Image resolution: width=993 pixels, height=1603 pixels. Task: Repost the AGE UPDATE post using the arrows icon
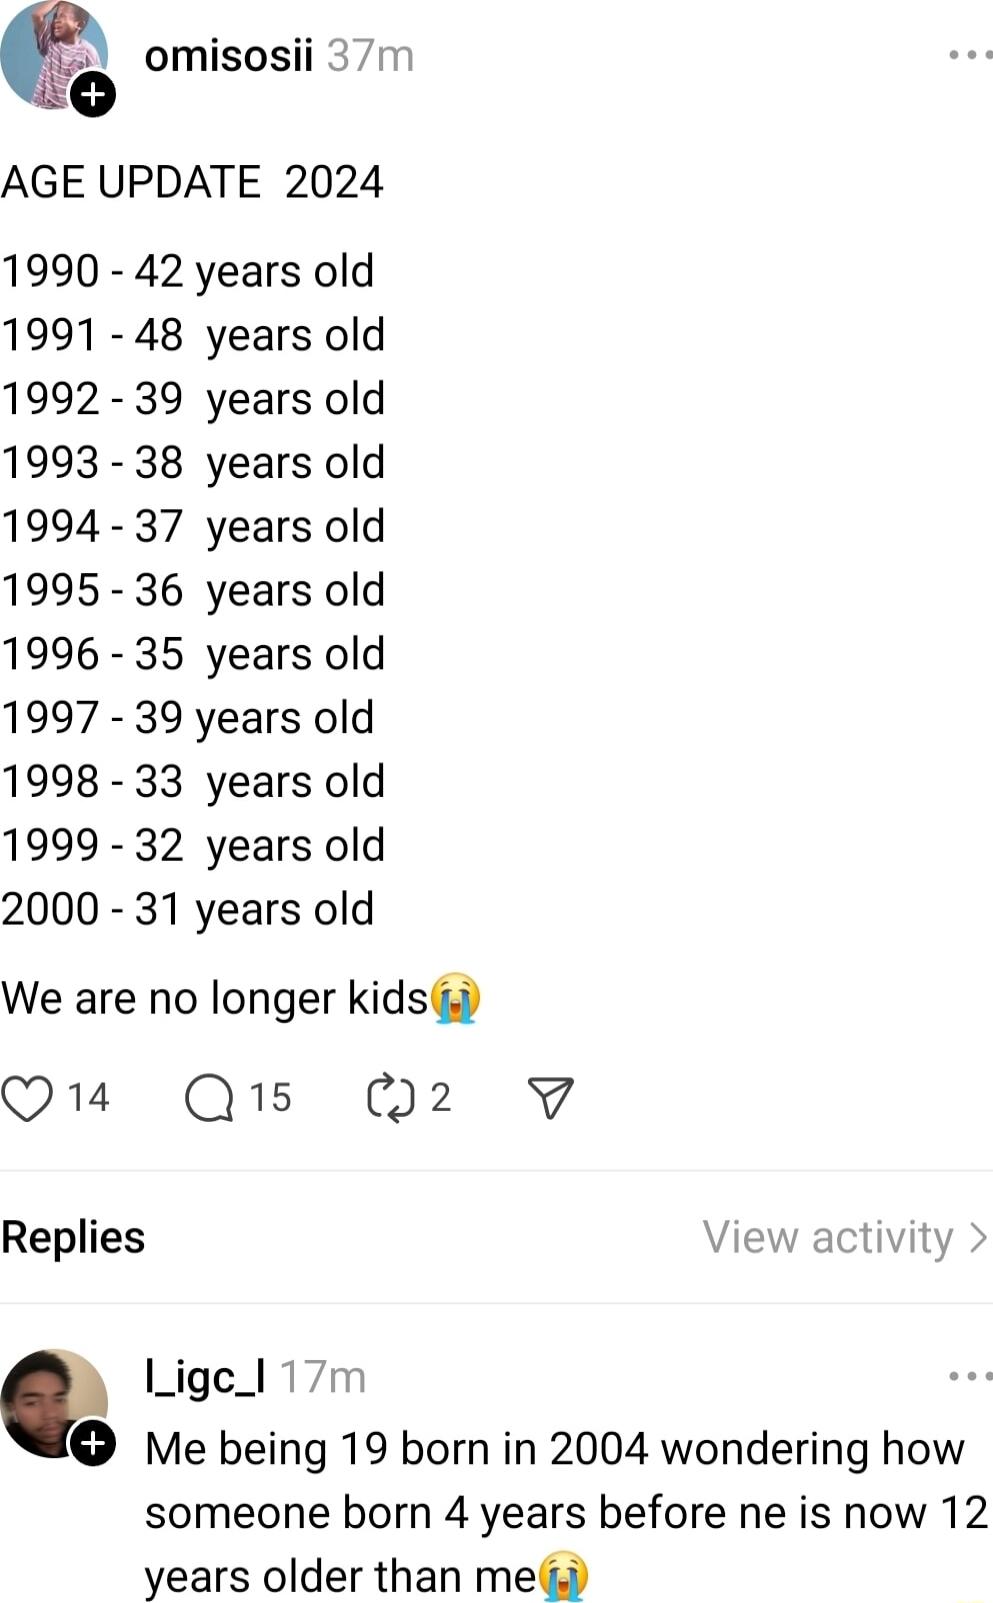pos(390,1098)
